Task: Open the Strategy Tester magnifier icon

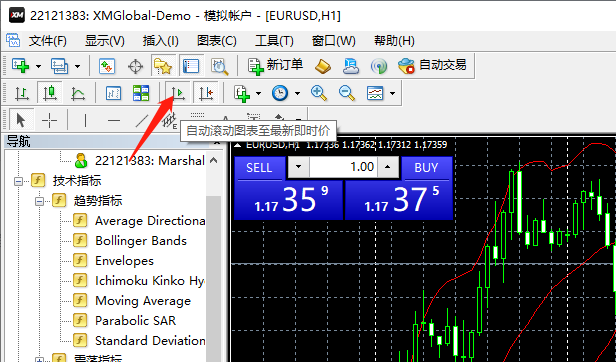Action: (x=219, y=66)
